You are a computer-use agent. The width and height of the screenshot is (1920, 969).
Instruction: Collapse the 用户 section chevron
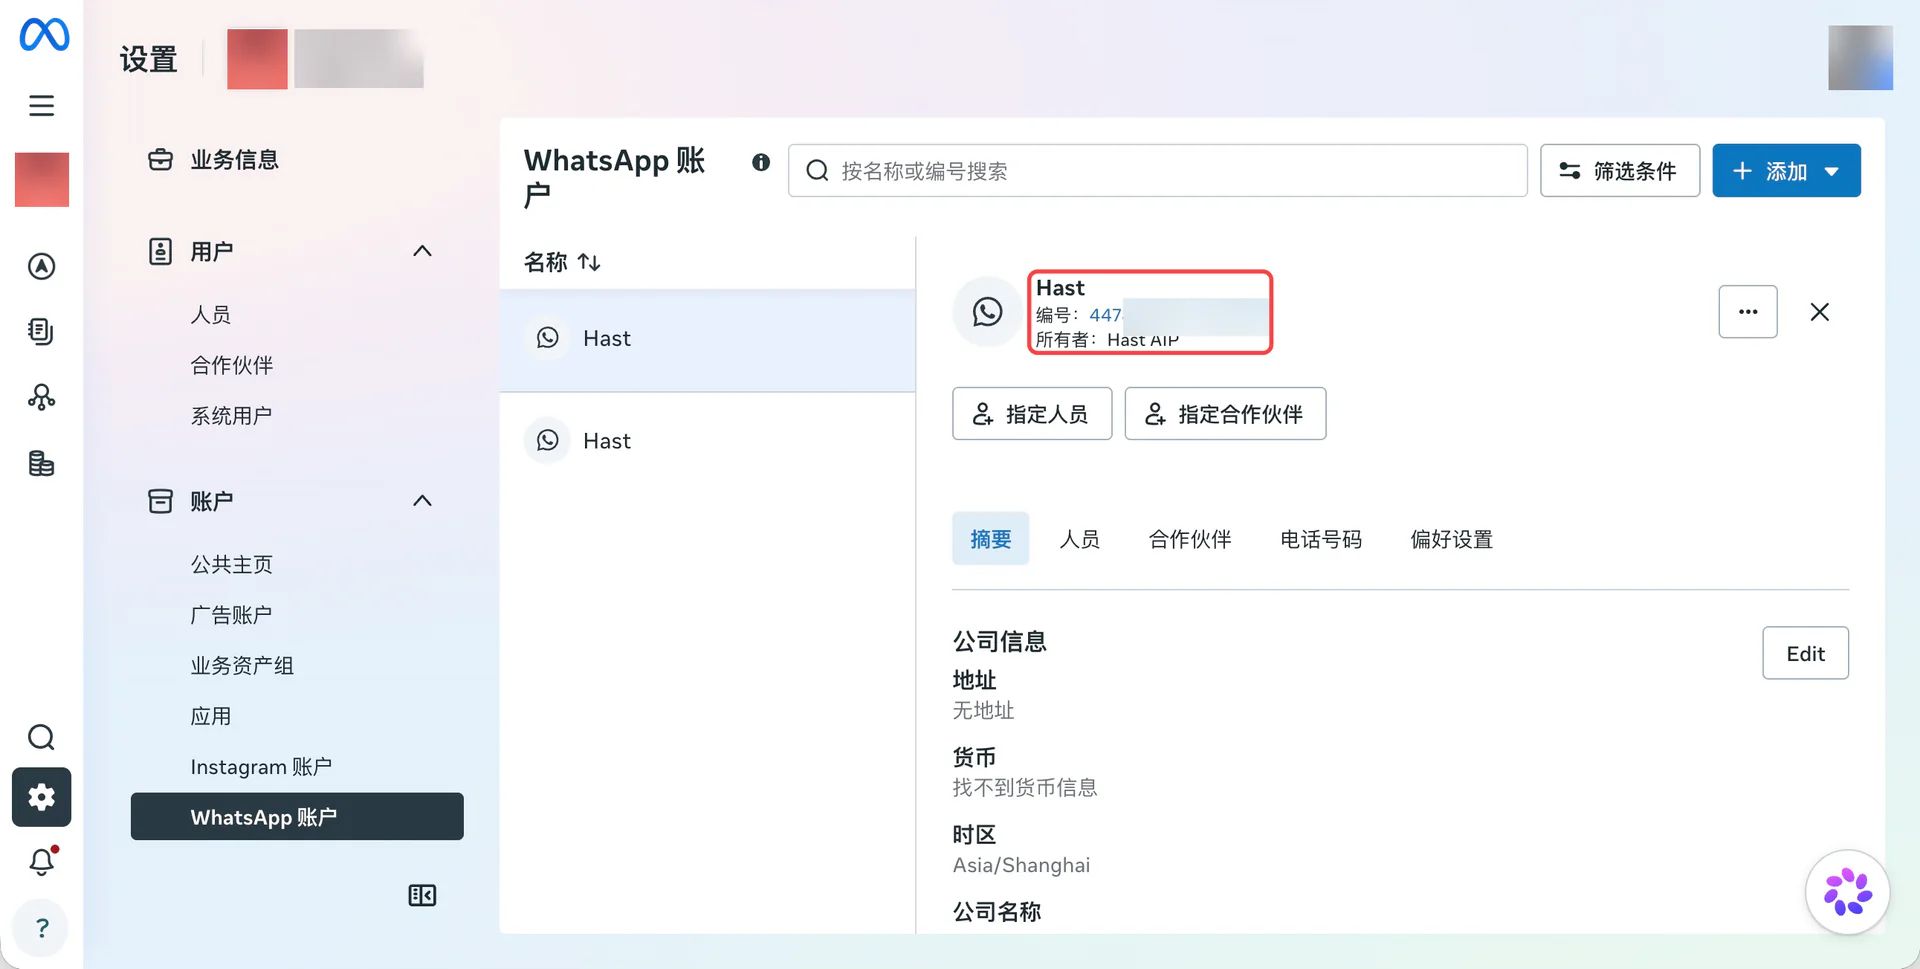pyautogui.click(x=422, y=251)
